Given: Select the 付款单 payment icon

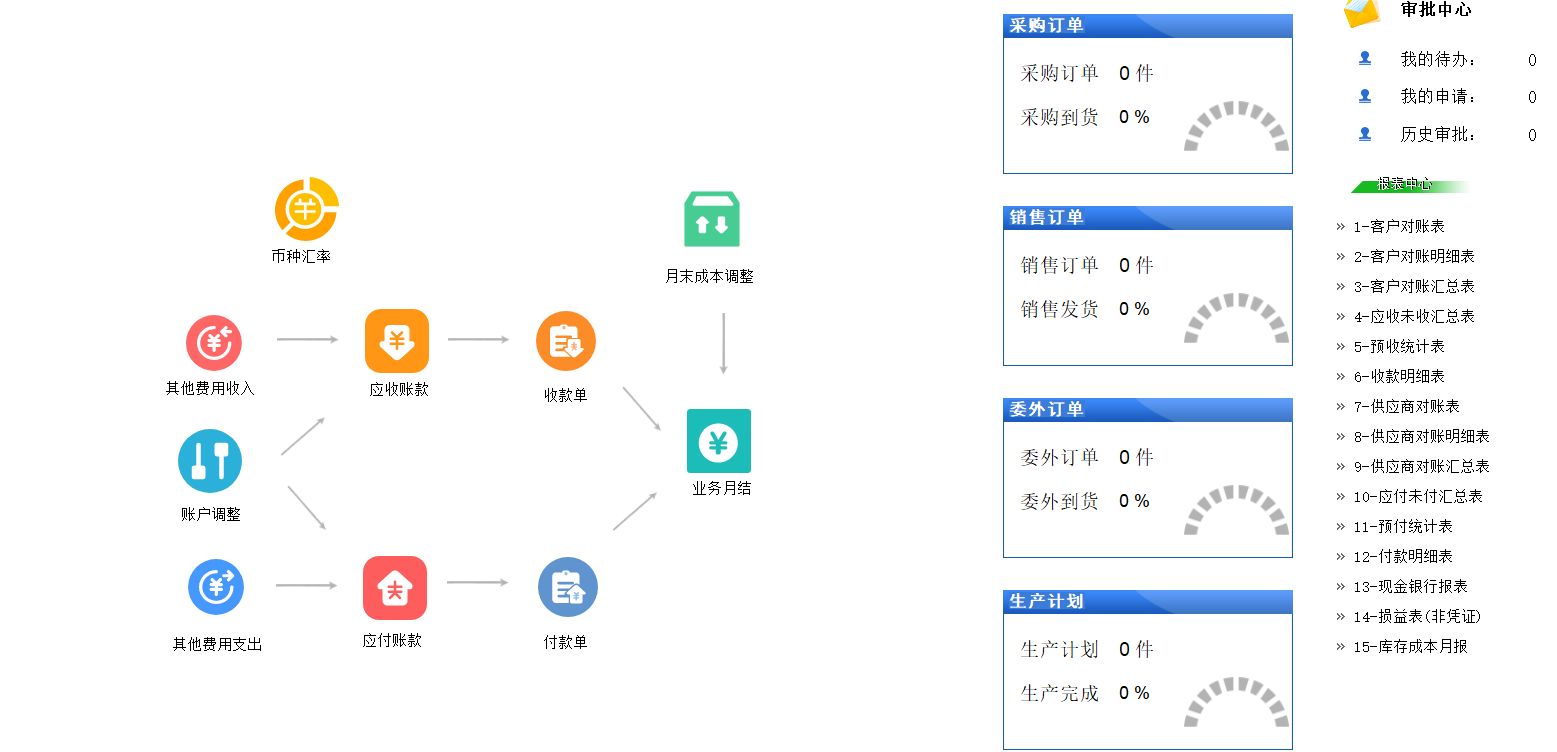Looking at the screenshot, I should 567,588.
